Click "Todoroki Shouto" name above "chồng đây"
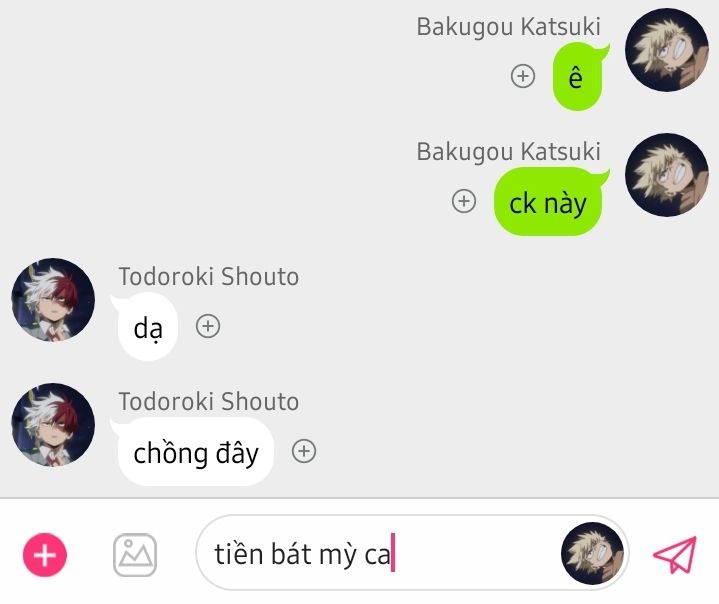This screenshot has width=719, height=604. 209,402
